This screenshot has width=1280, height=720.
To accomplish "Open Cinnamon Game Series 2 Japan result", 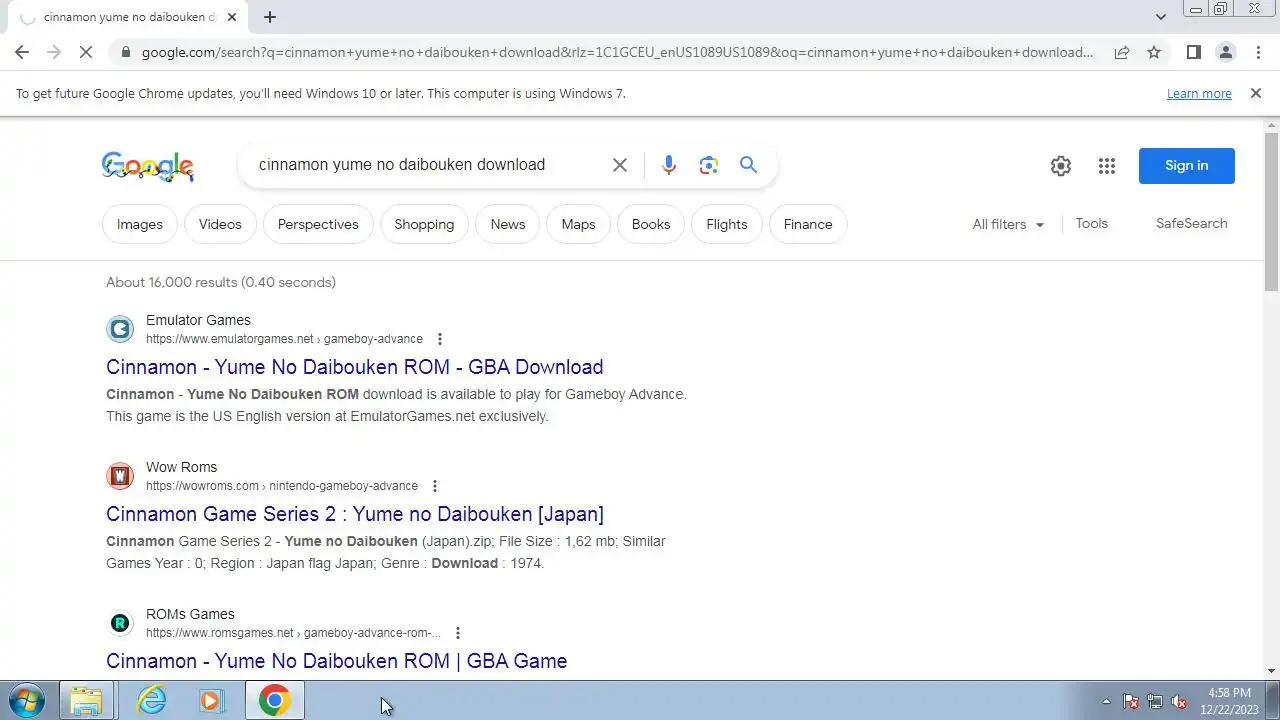I will click(355, 514).
